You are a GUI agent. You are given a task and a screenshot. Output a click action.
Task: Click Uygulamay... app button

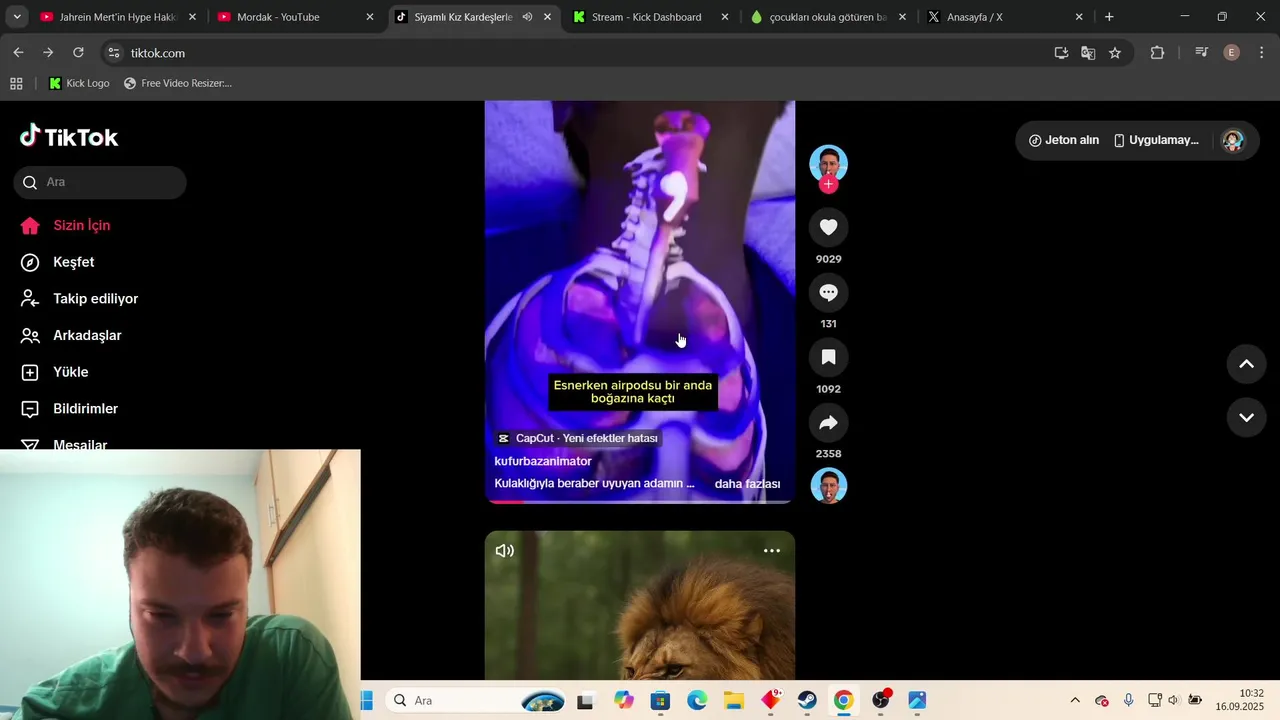tap(1156, 140)
